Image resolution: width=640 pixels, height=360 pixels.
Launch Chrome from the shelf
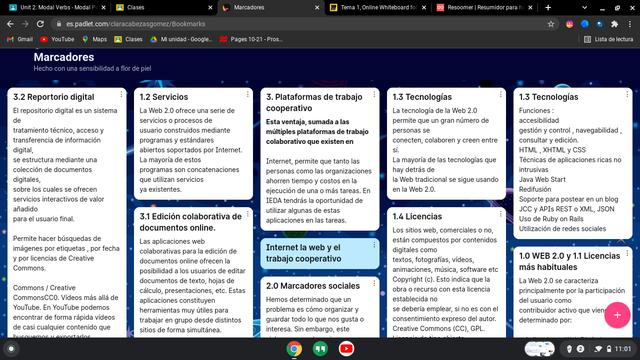[294, 349]
